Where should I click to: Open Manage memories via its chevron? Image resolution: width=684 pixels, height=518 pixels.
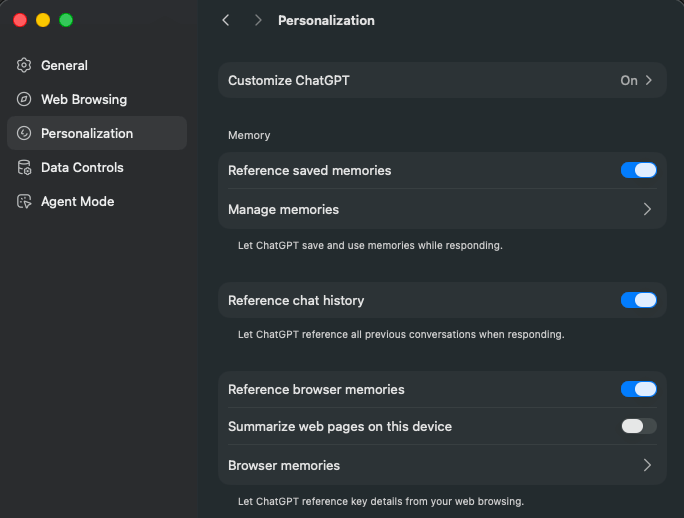pyautogui.click(x=647, y=209)
